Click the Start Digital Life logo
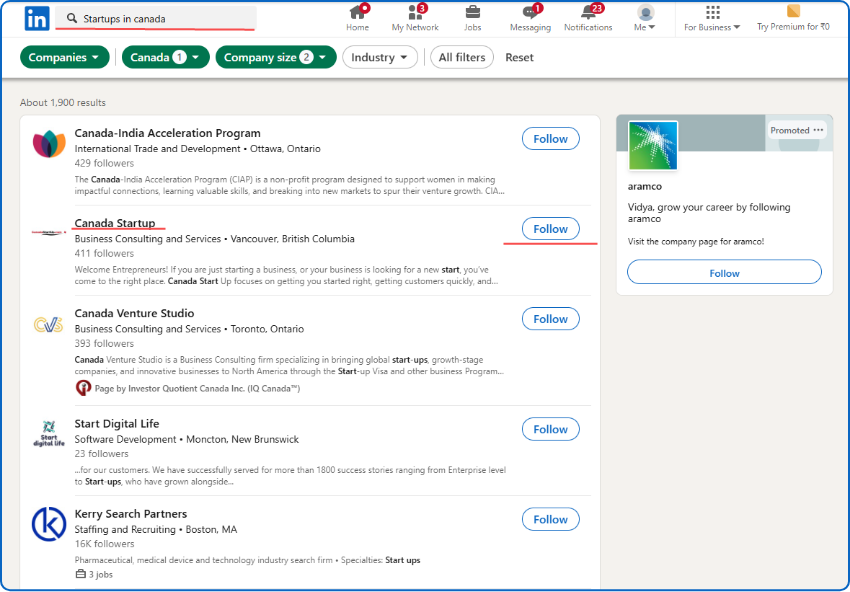This screenshot has width=850, height=592. point(49,433)
